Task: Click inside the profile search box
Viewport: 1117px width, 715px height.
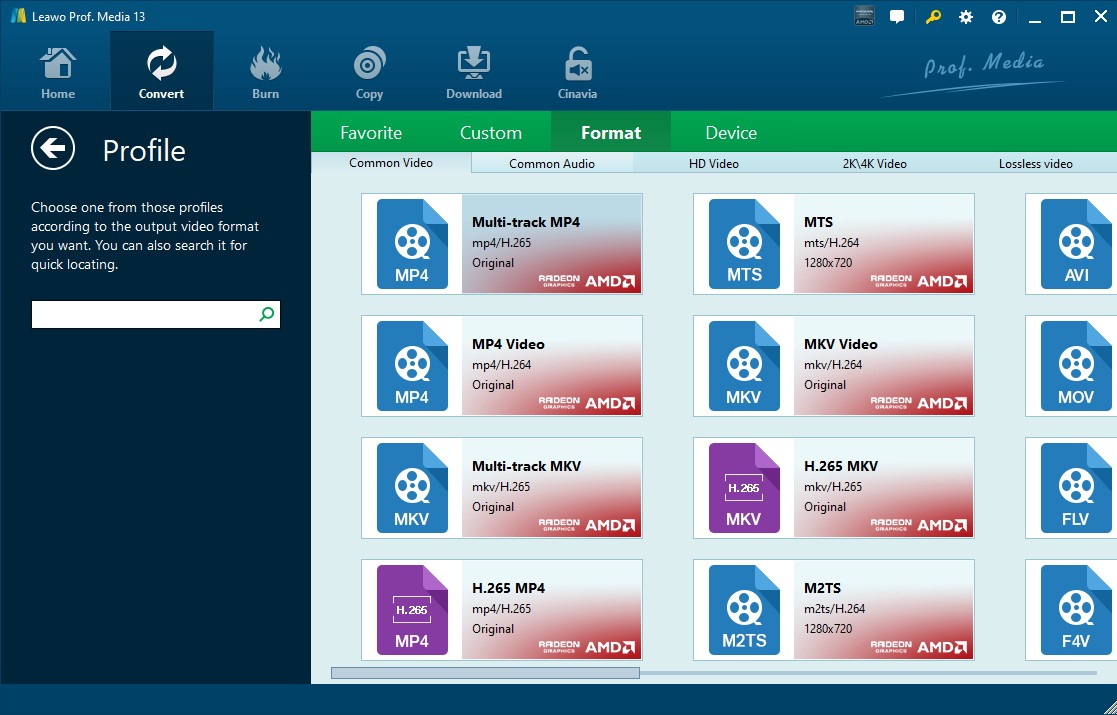Action: click(140, 314)
